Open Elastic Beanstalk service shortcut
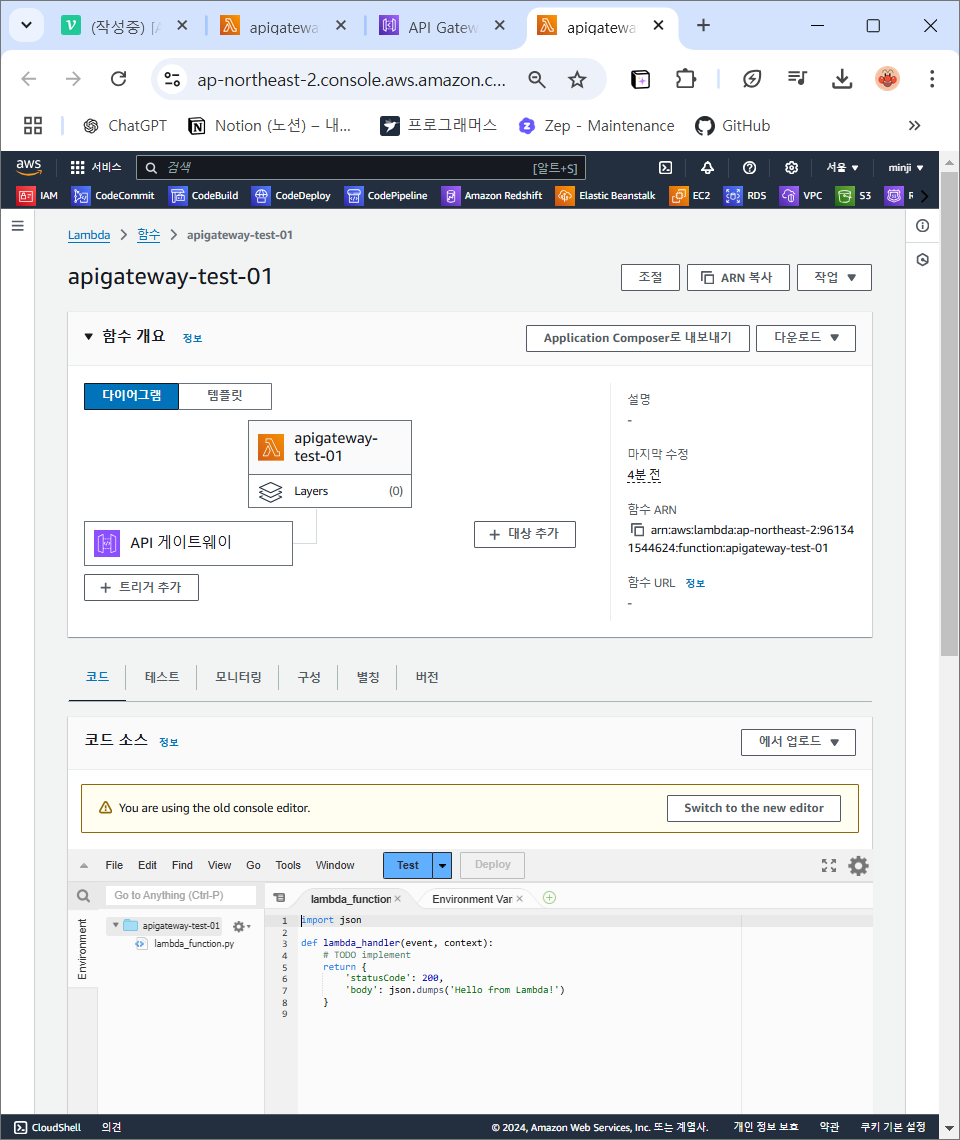This screenshot has width=960, height=1140. [x=606, y=196]
